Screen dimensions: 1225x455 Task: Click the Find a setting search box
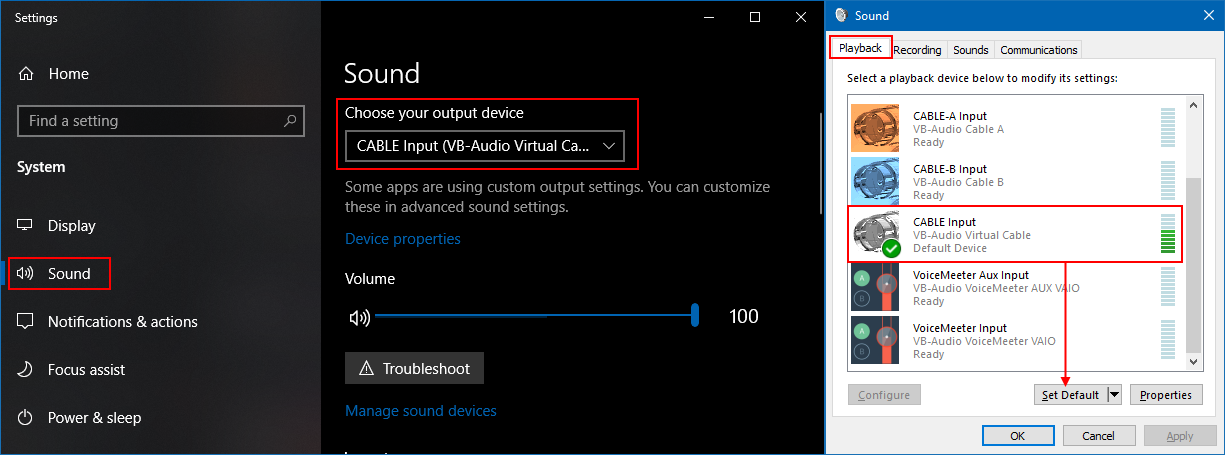[x=161, y=121]
